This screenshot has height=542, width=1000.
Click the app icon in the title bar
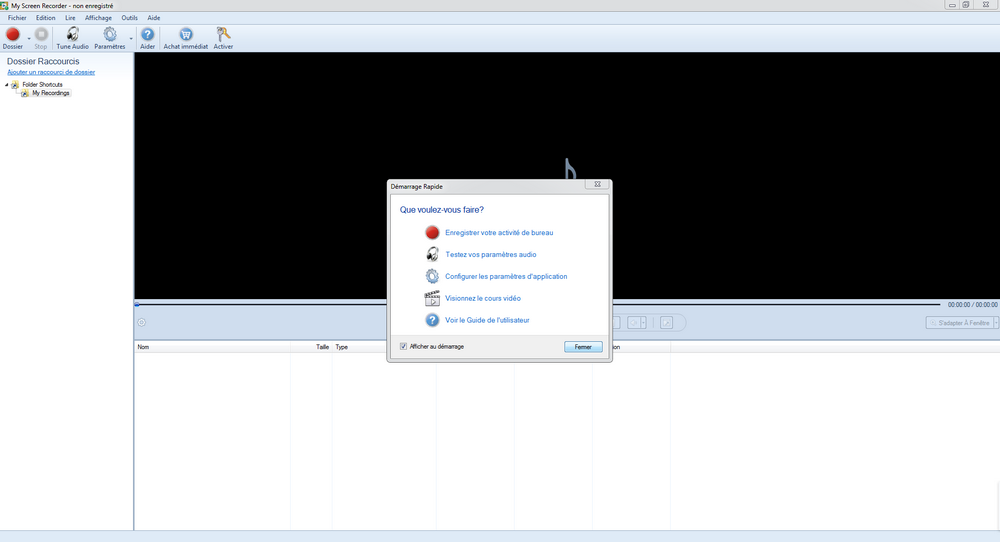[x=4, y=5]
